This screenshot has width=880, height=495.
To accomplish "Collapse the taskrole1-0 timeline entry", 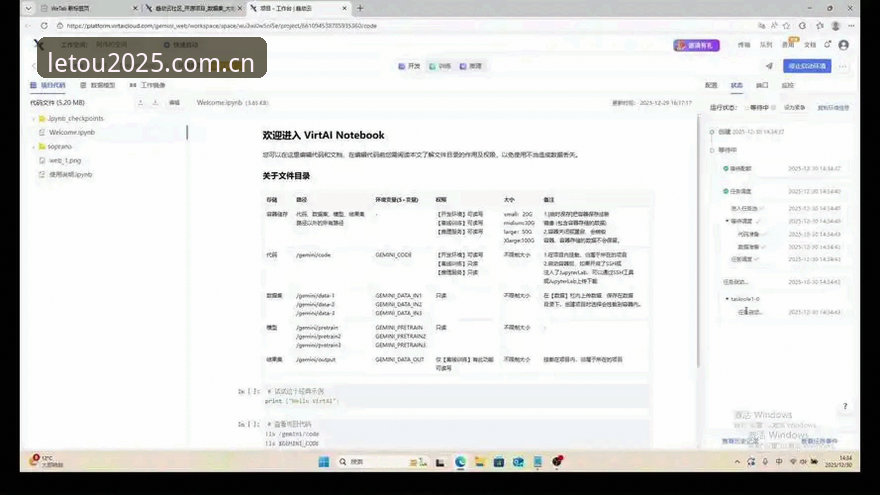I will point(727,299).
